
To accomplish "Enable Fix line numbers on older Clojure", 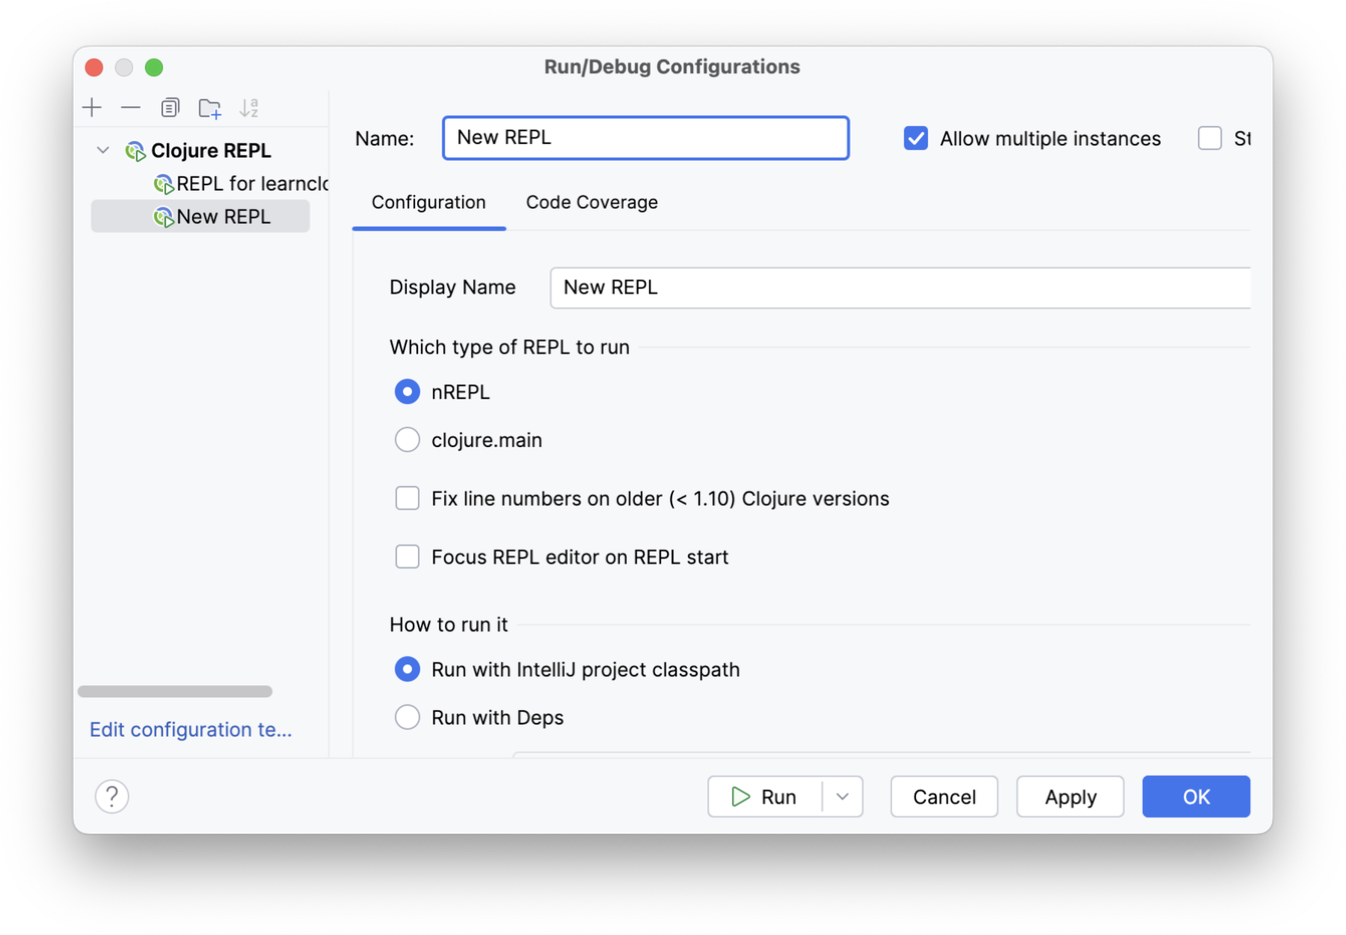I will 407,498.
